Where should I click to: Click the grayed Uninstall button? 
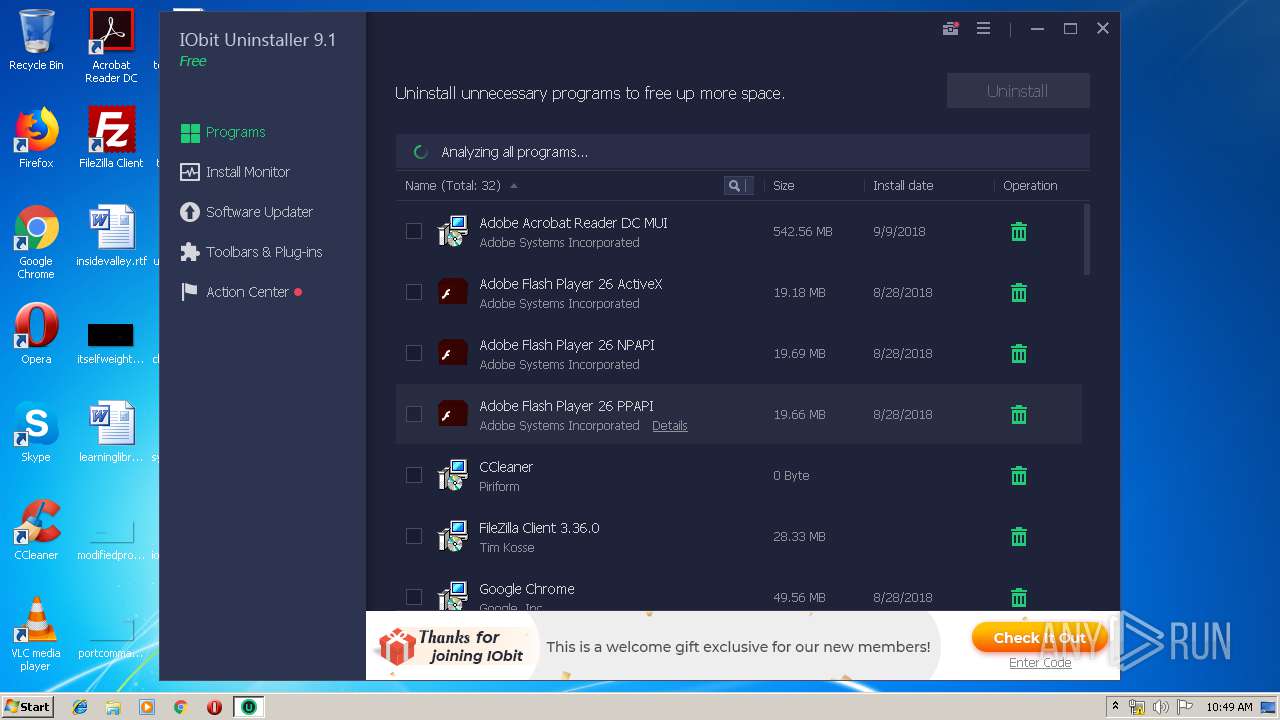point(1018,91)
